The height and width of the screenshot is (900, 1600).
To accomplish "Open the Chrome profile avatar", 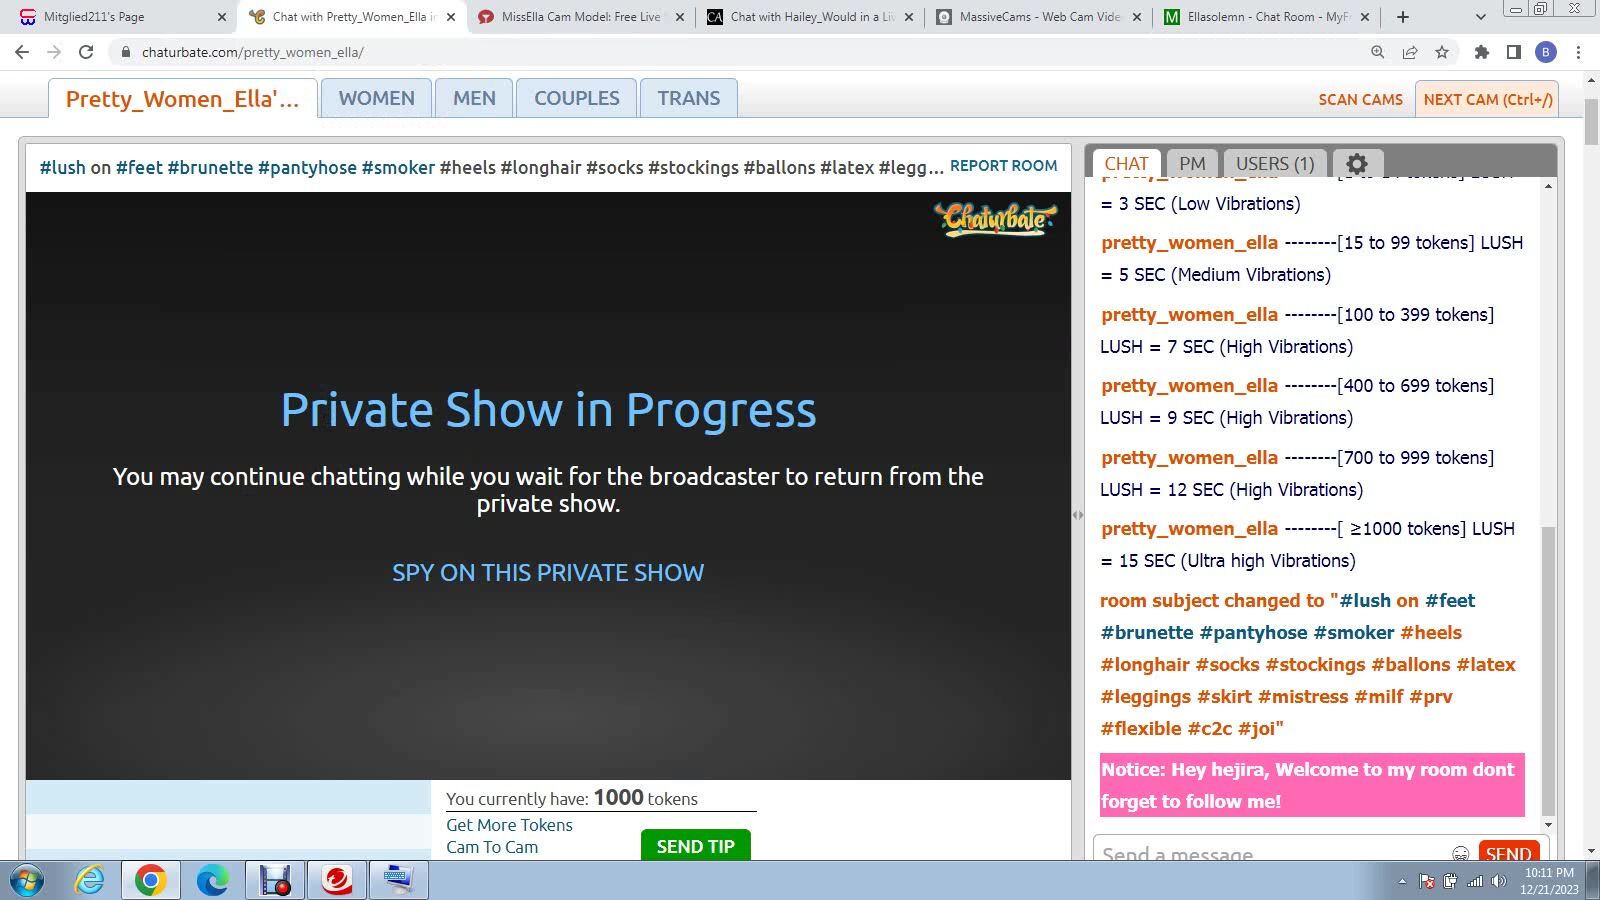I will coord(1546,52).
